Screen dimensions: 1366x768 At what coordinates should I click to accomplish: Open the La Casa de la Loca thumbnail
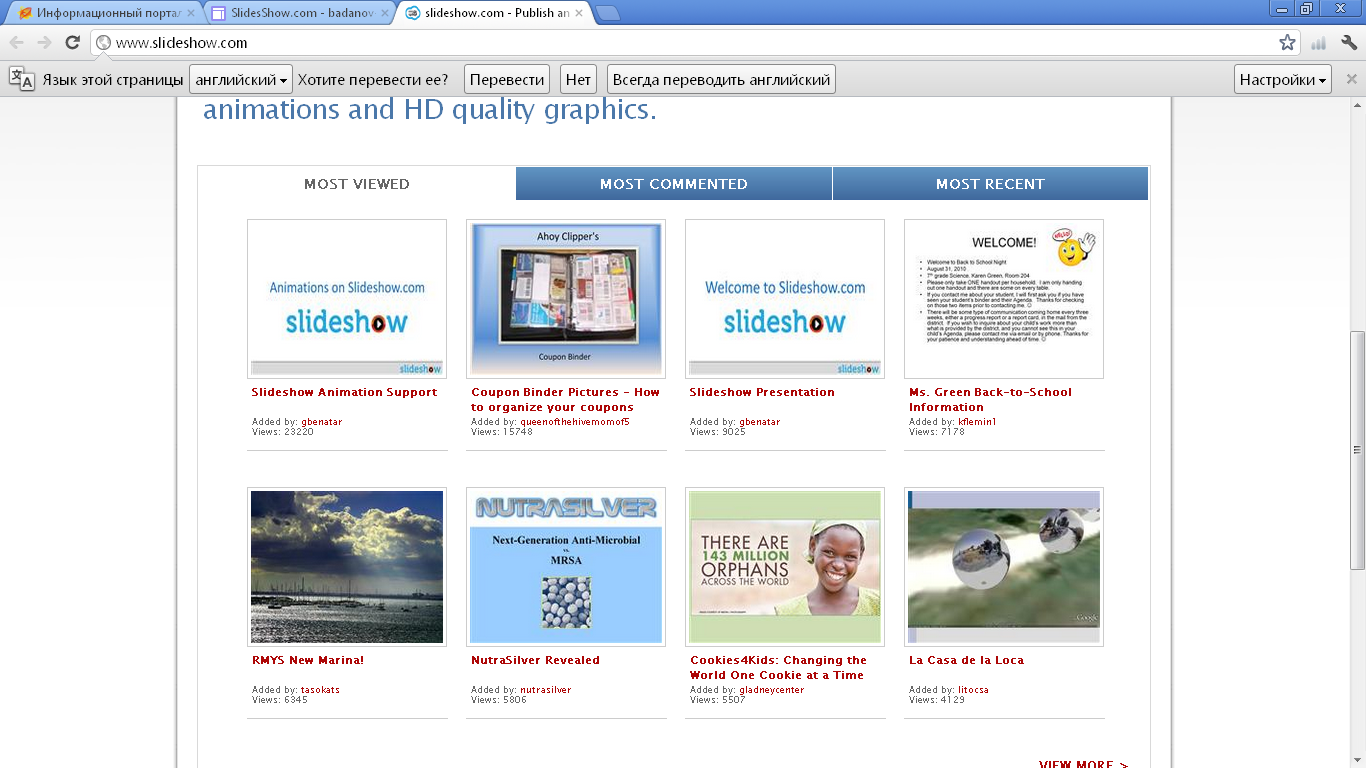(1004, 567)
